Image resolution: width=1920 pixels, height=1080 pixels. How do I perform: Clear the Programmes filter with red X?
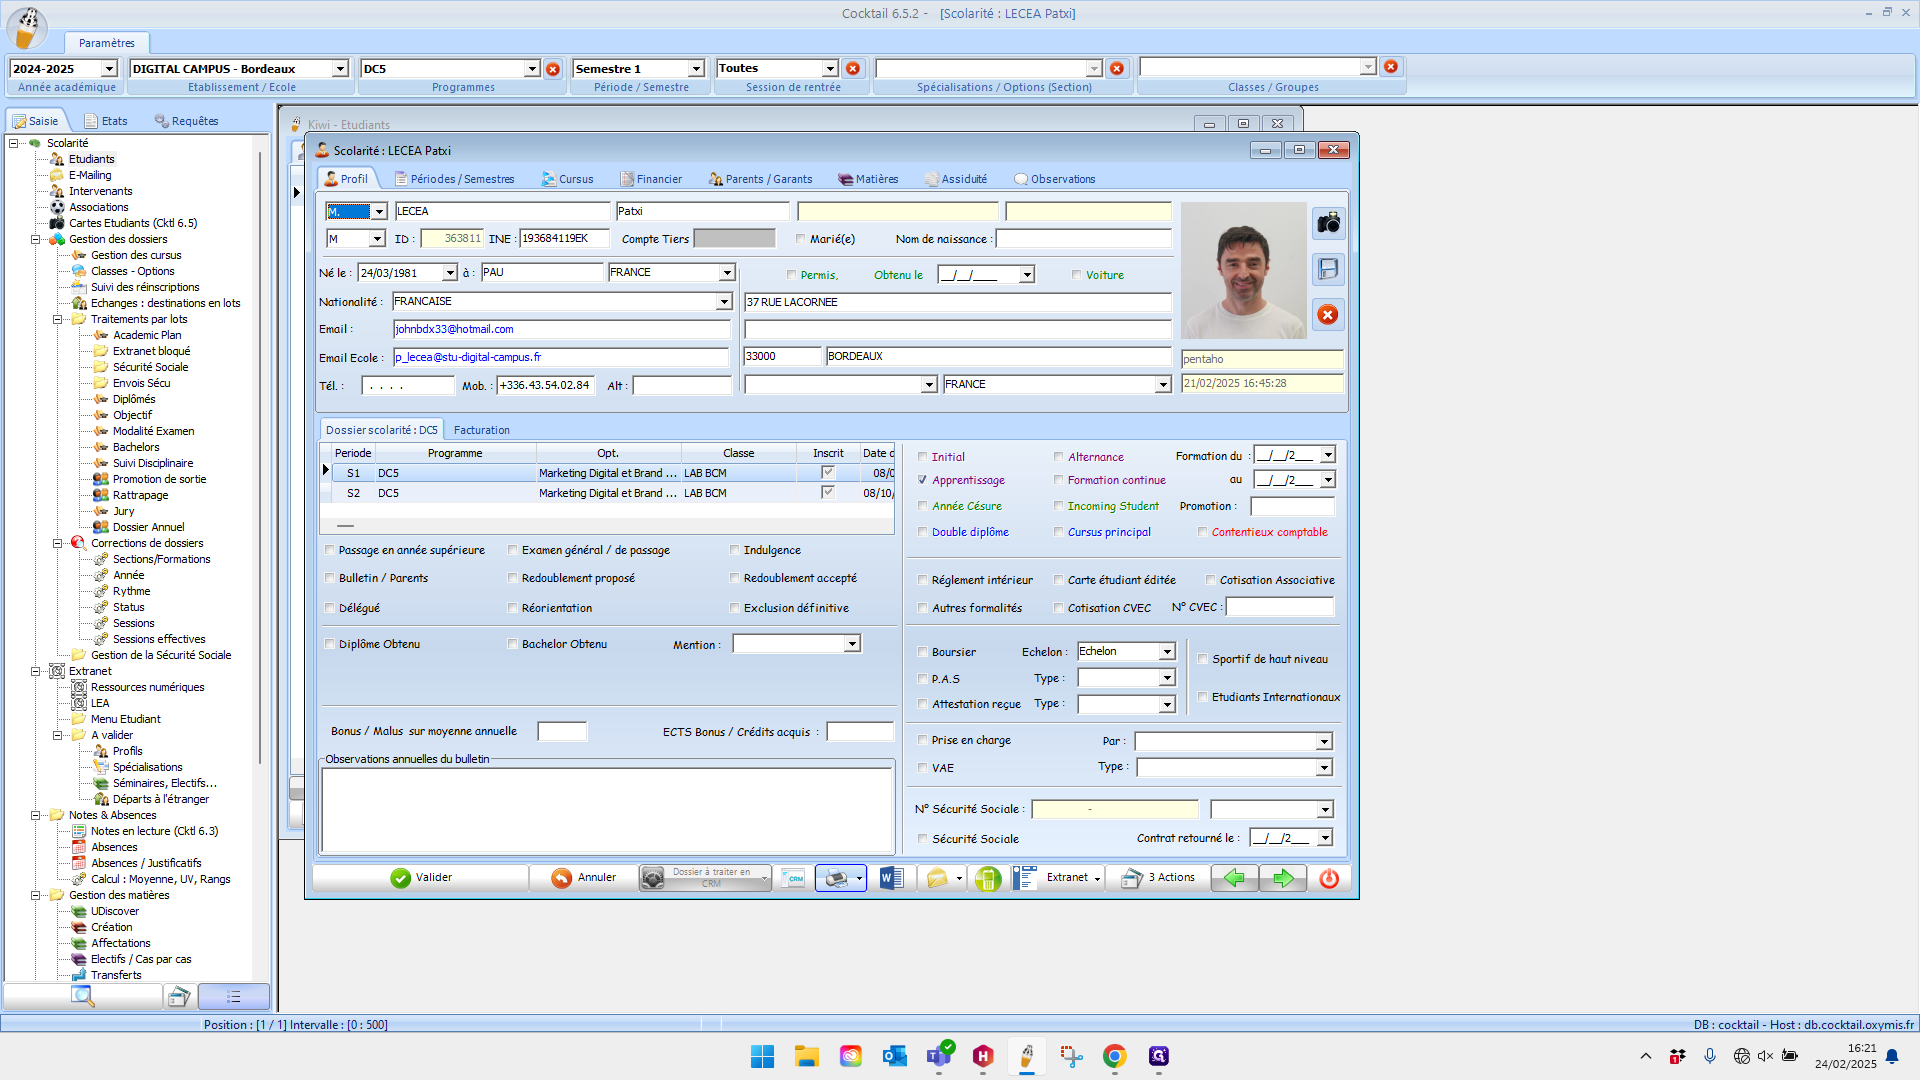(x=553, y=69)
